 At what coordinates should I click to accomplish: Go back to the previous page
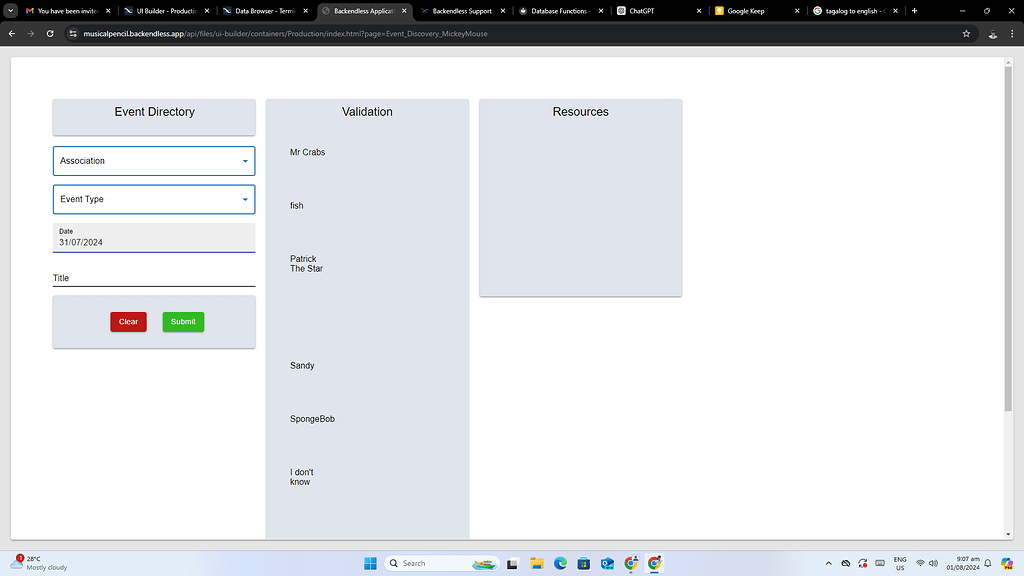[x=12, y=34]
